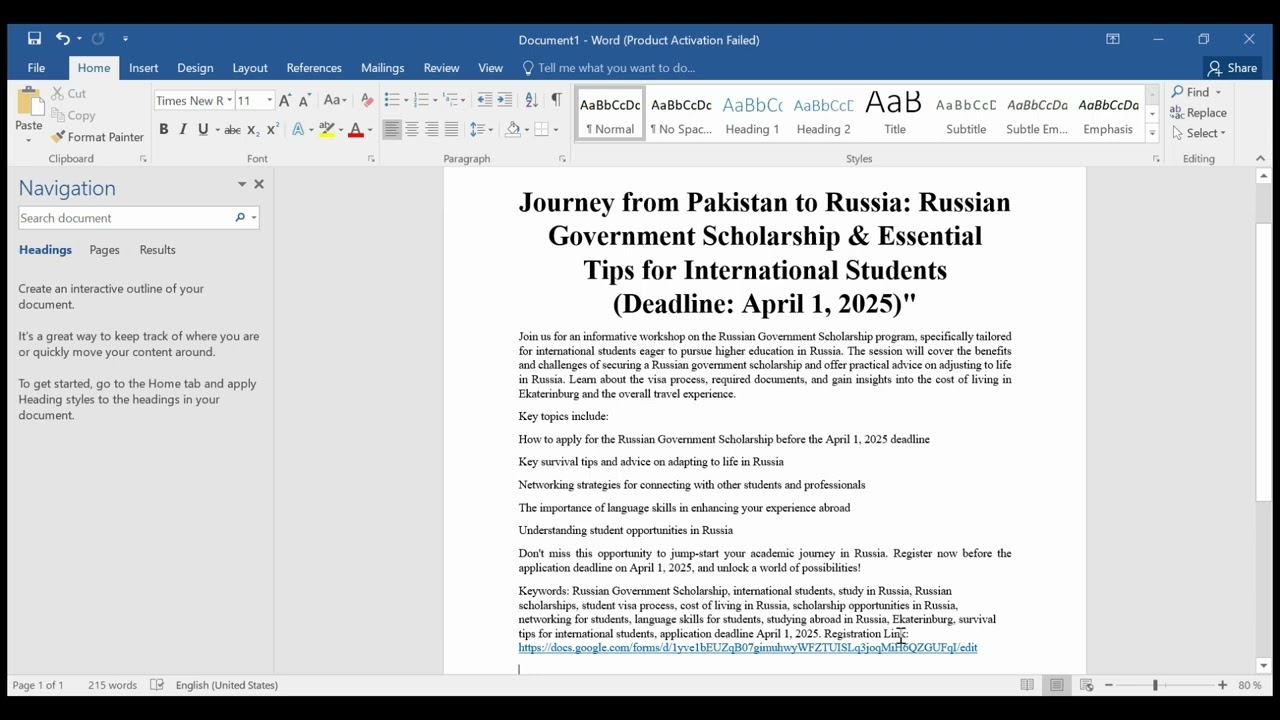Toggle Italic formatting
1280x720 pixels.
(x=183, y=130)
